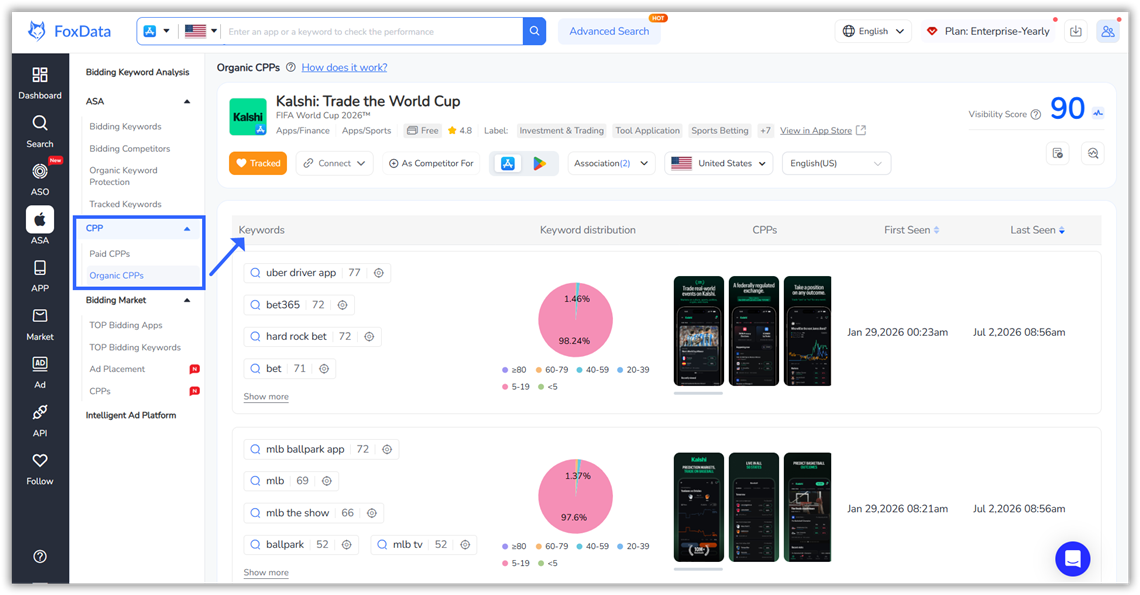Open the chat support bubble
Image resolution: width=1140 pixels, height=595 pixels.
[x=1072, y=559]
